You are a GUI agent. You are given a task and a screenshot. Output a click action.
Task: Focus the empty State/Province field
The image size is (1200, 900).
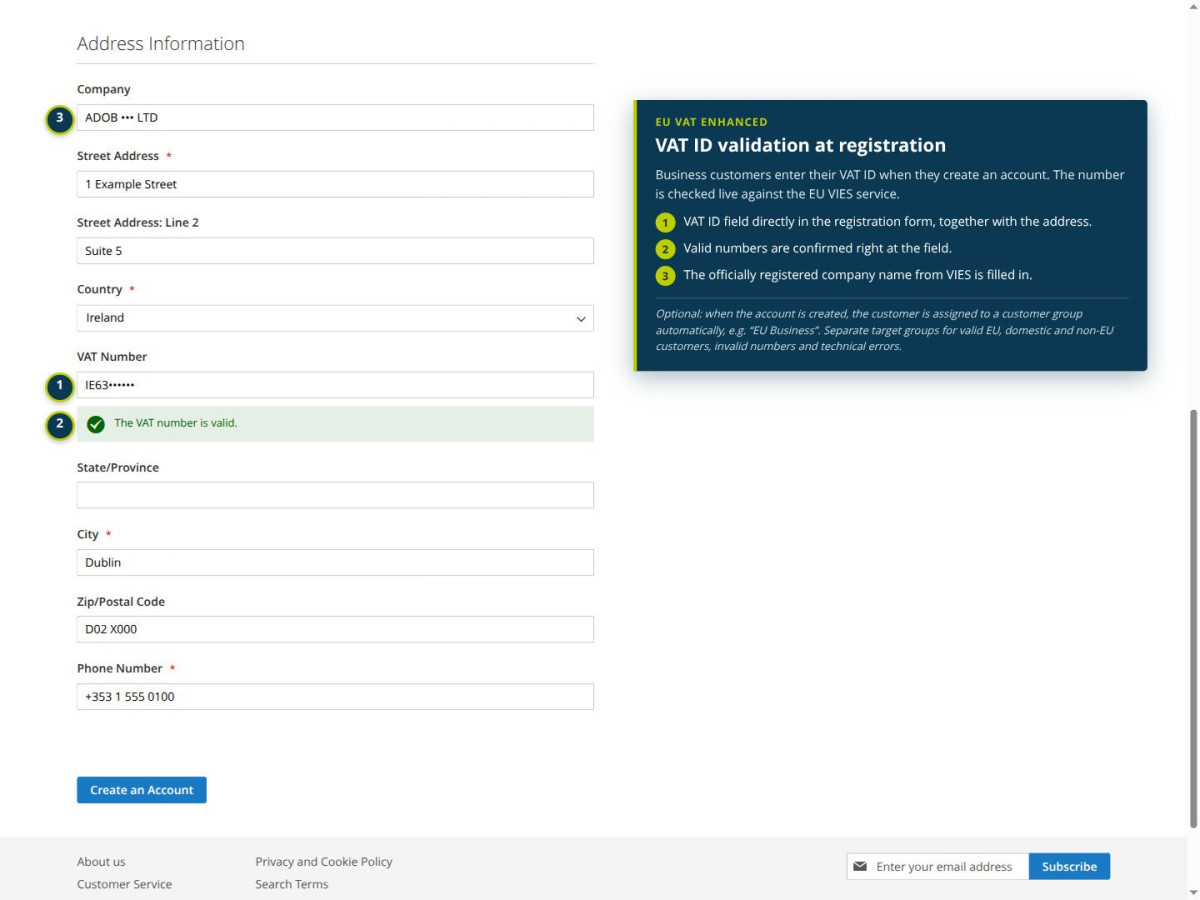[335, 495]
